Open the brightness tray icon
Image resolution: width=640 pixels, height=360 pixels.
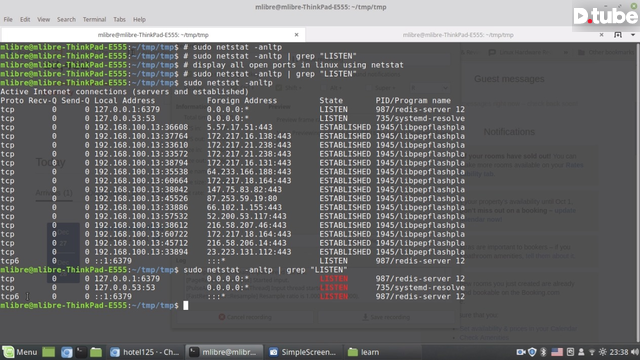click(602, 352)
